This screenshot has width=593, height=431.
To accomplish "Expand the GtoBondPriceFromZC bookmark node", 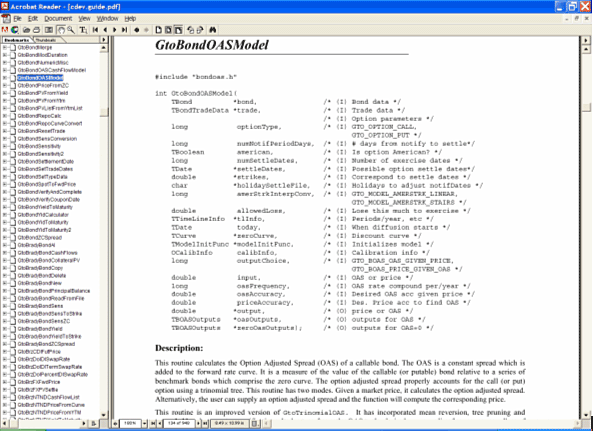I will [5, 85].
